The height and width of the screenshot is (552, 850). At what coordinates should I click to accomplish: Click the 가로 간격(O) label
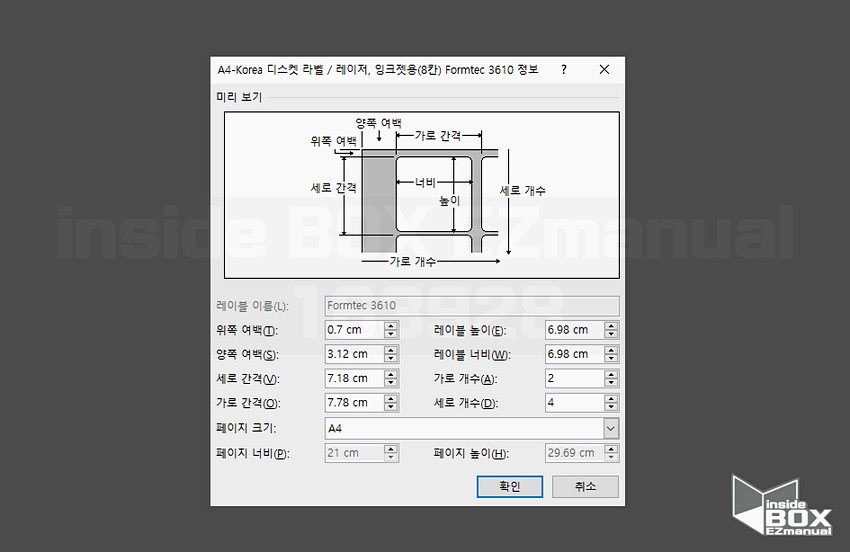pos(248,403)
